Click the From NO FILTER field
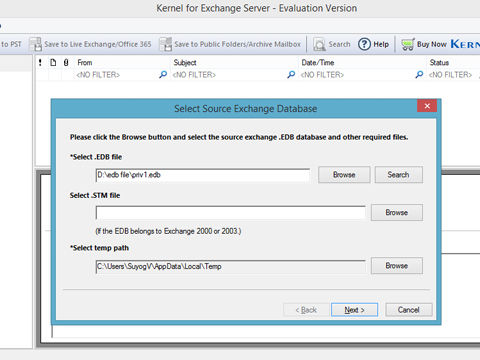The width and height of the screenshot is (480, 360). pyautogui.click(x=98, y=75)
